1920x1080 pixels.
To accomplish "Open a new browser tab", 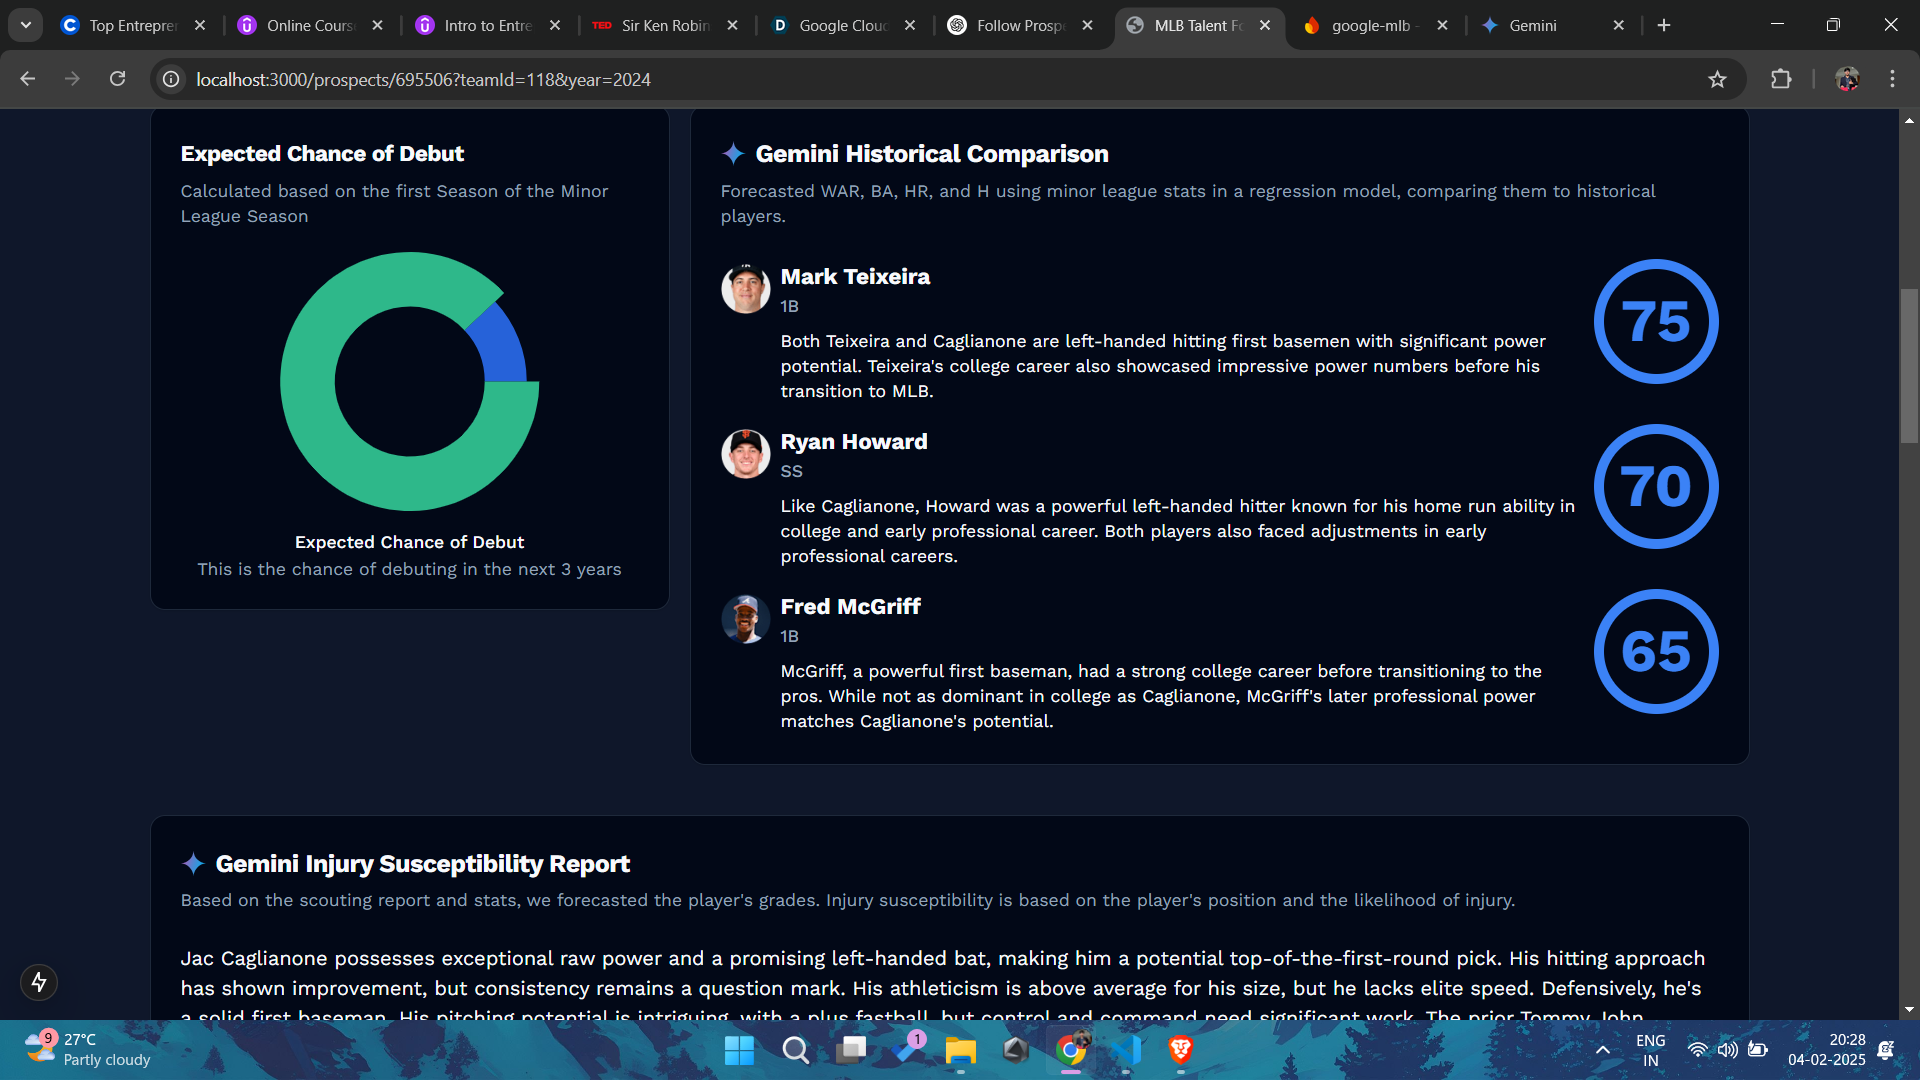I will pyautogui.click(x=1664, y=25).
